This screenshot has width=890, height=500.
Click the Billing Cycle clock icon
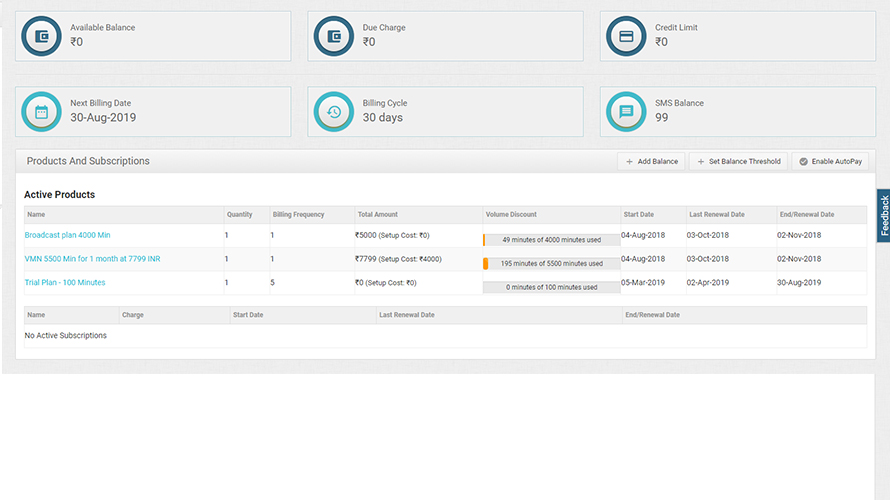click(x=334, y=112)
